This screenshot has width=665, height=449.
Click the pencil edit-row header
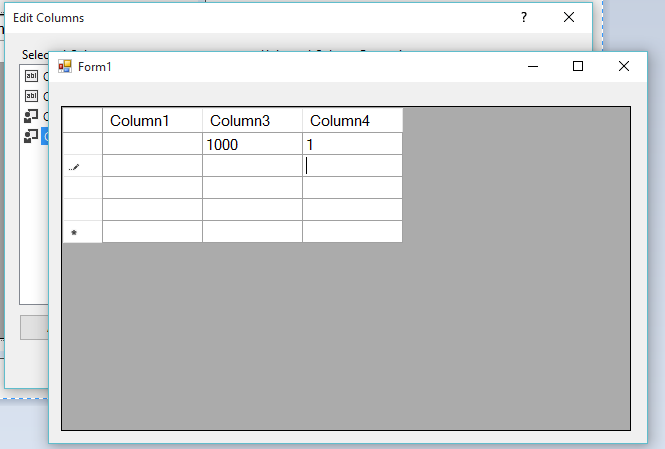point(82,166)
